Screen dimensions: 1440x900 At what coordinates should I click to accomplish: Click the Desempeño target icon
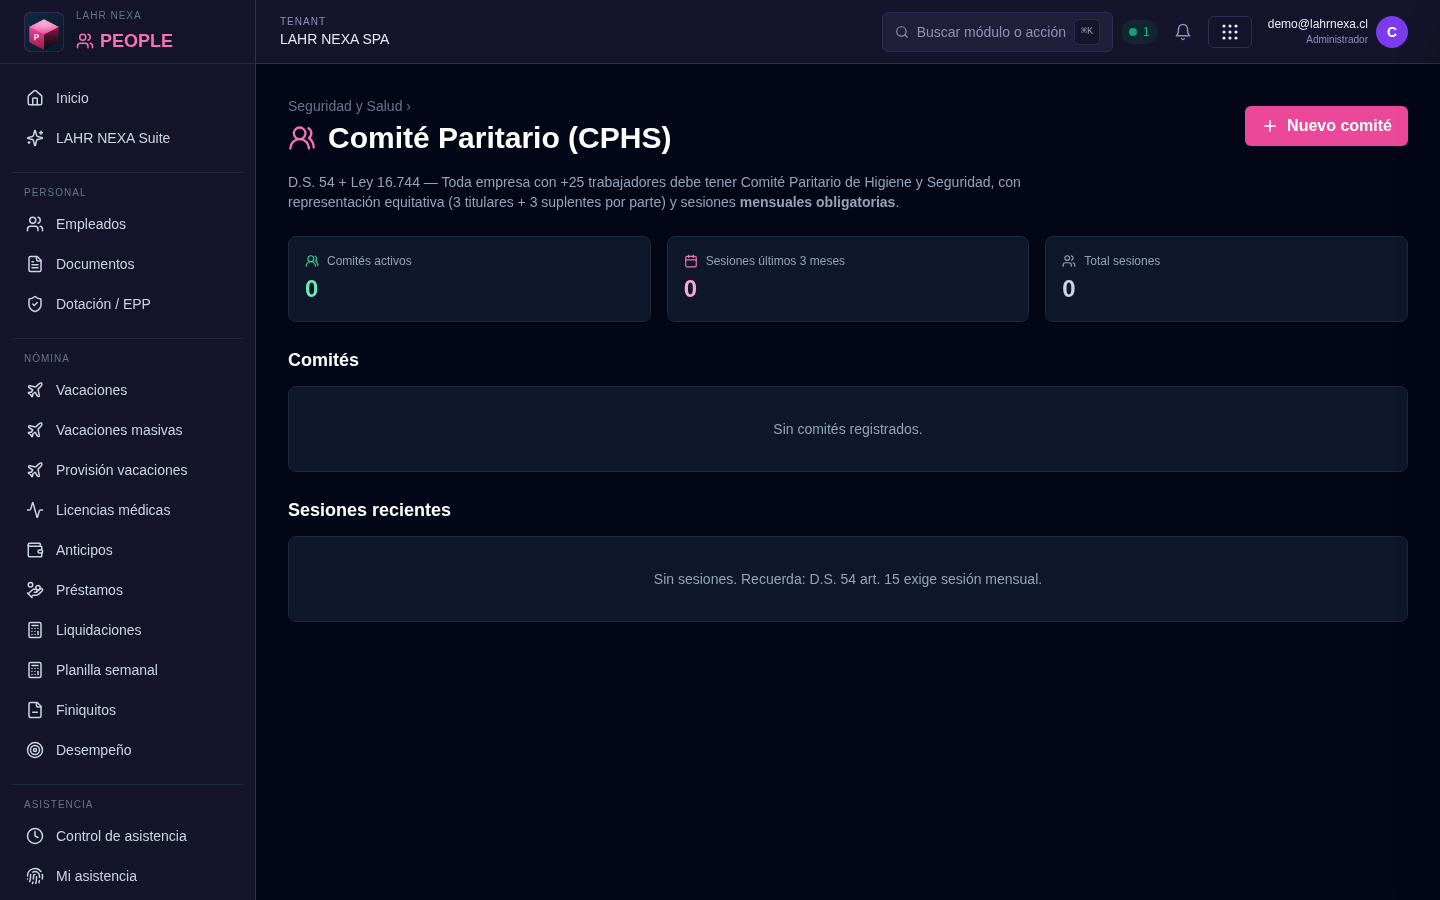pos(35,750)
